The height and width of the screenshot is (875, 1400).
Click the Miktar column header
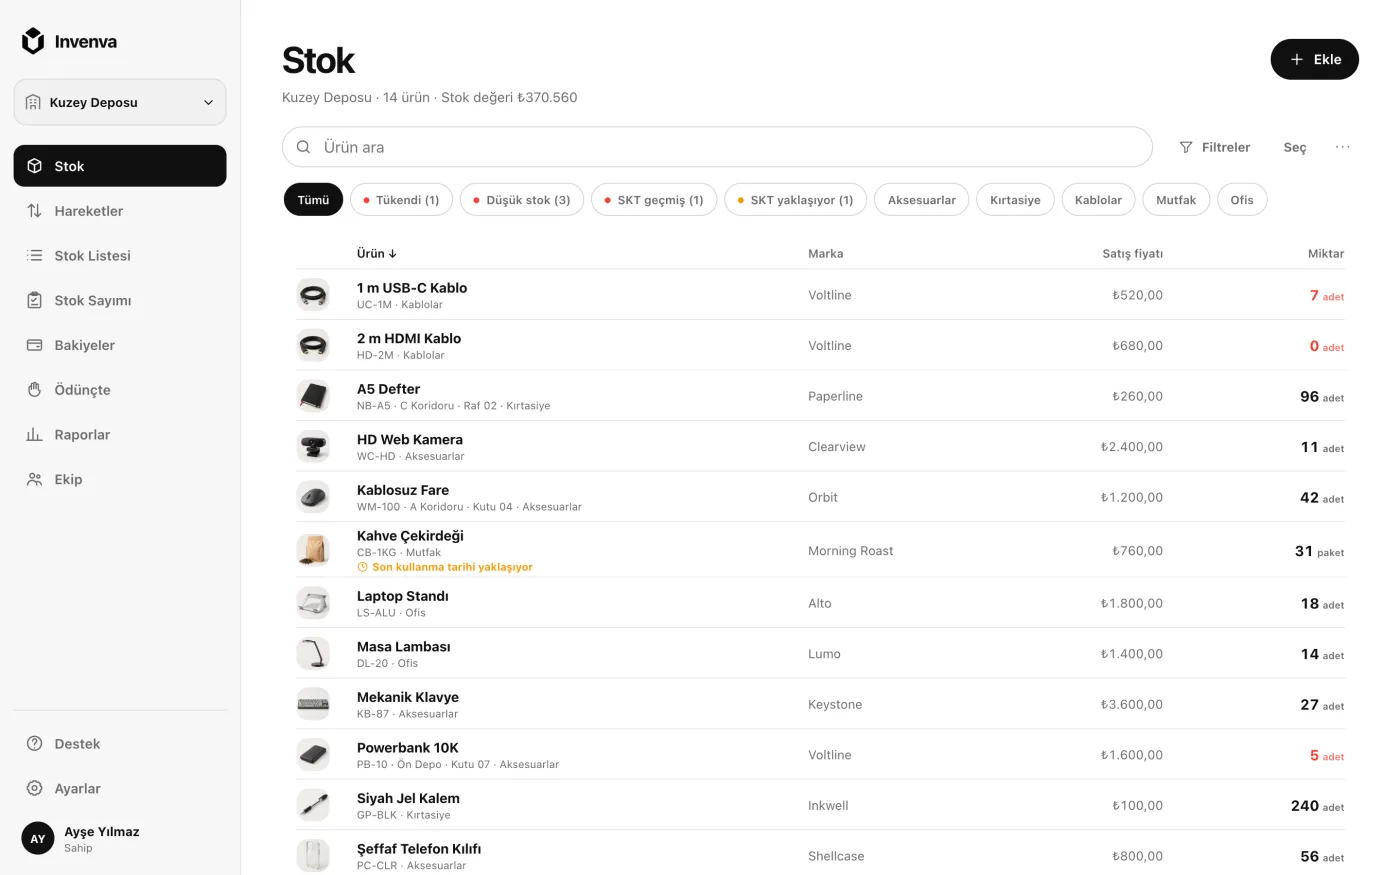pos(1326,253)
